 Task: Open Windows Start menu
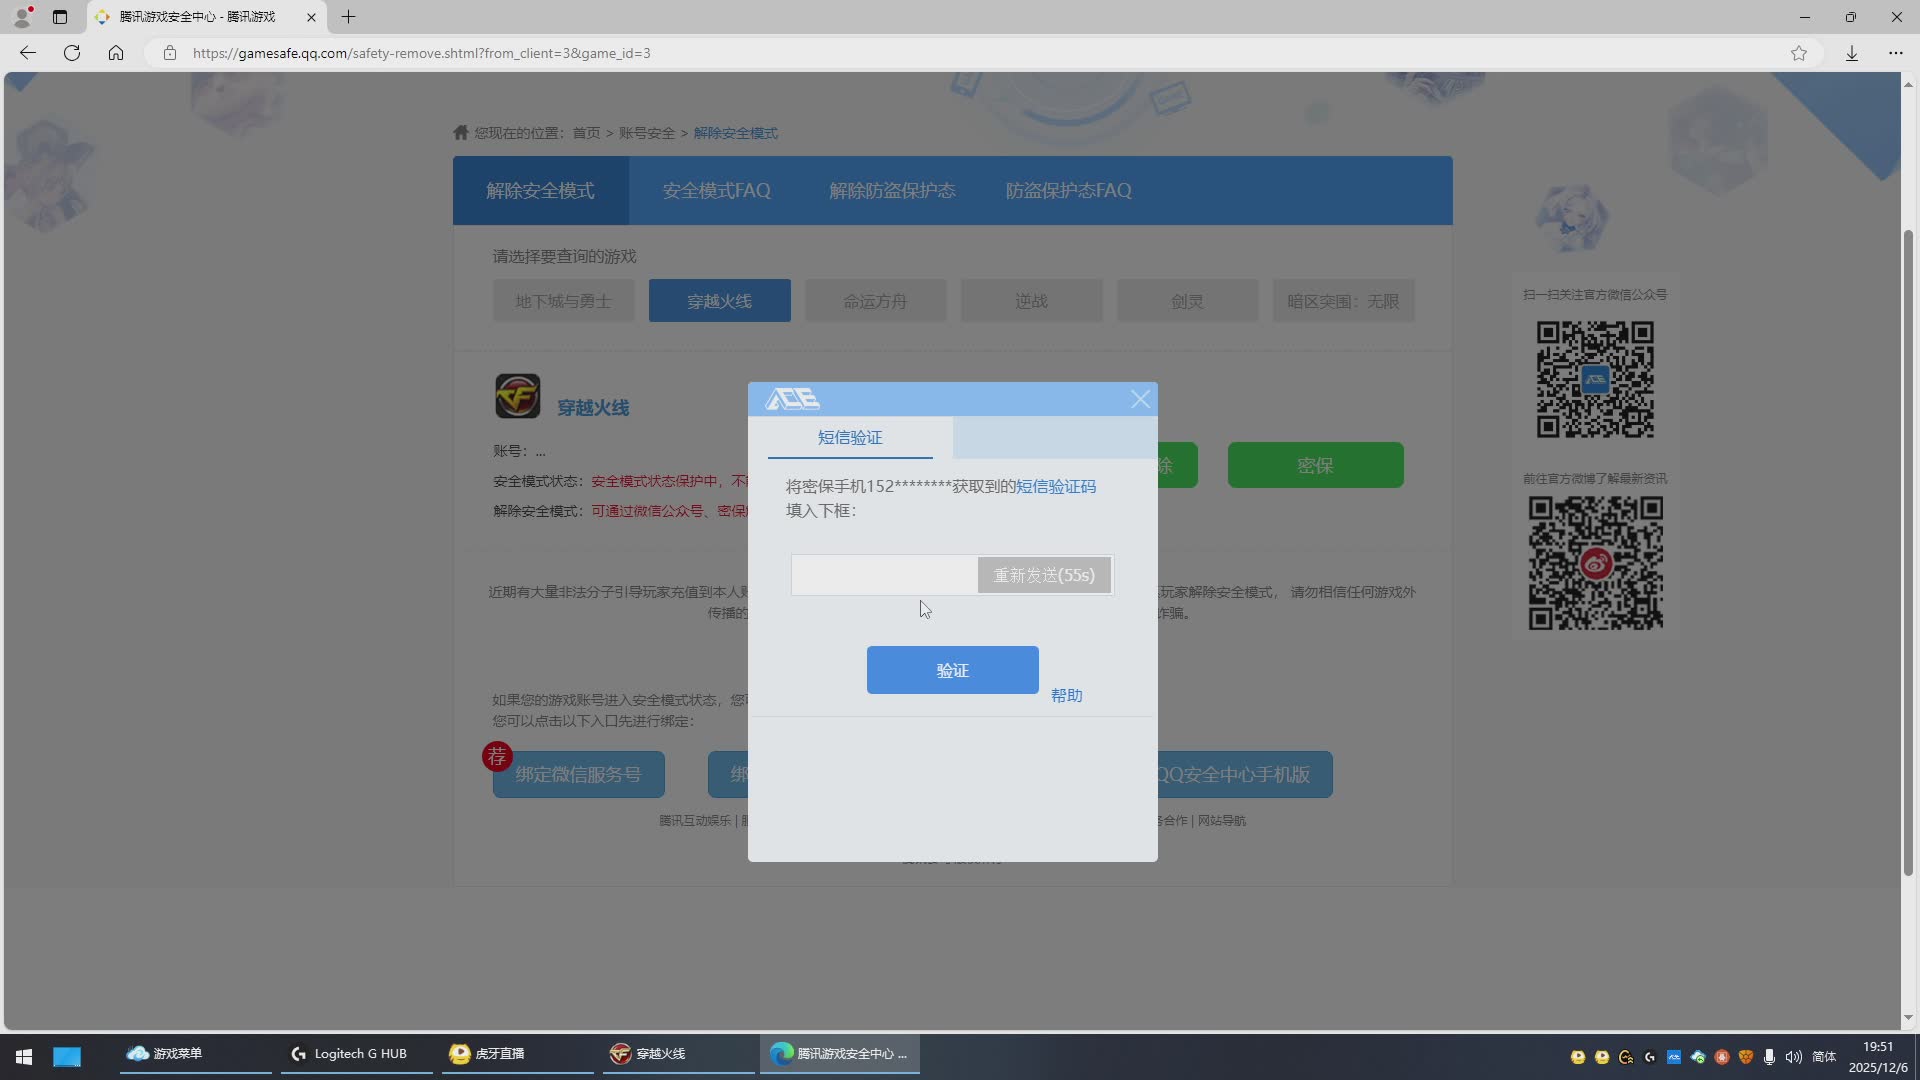pos(24,1055)
